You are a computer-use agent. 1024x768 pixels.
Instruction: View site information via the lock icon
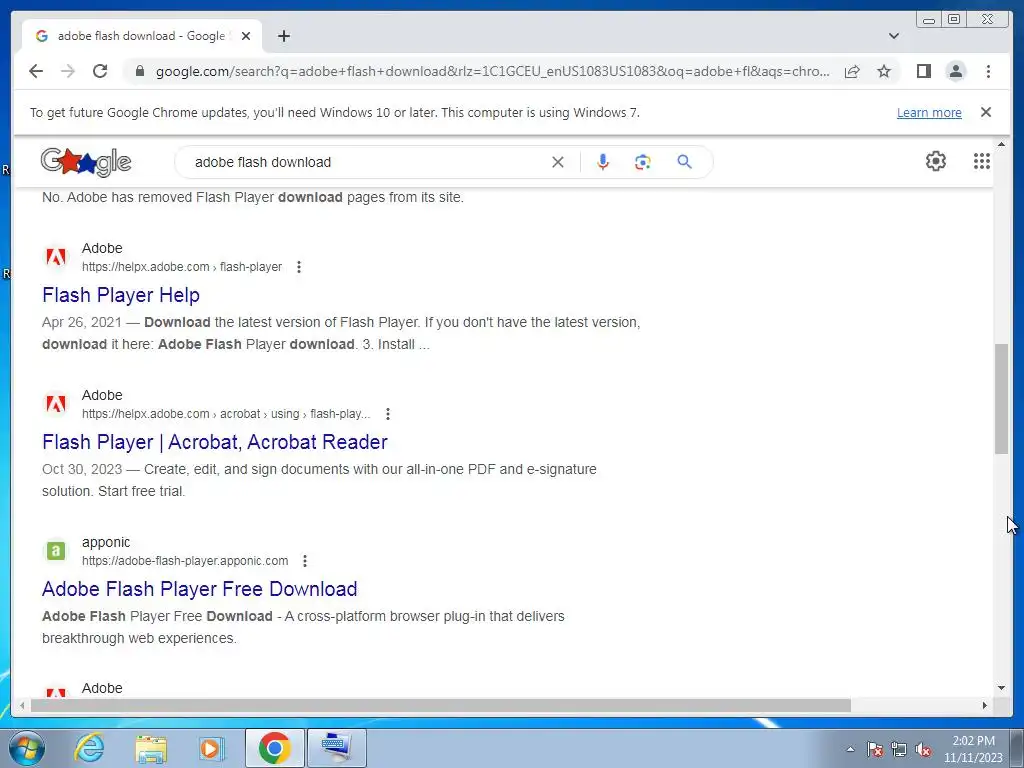(139, 71)
